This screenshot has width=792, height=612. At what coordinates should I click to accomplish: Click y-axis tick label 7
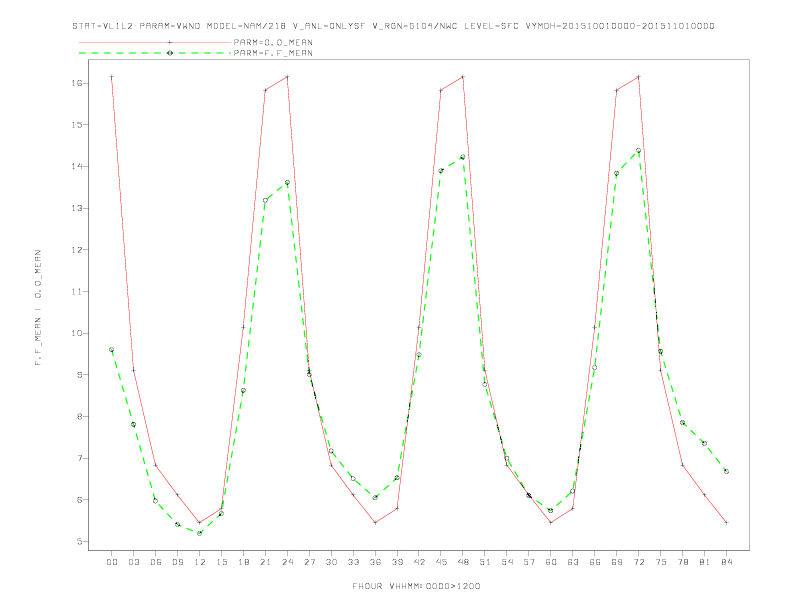tap(80, 458)
